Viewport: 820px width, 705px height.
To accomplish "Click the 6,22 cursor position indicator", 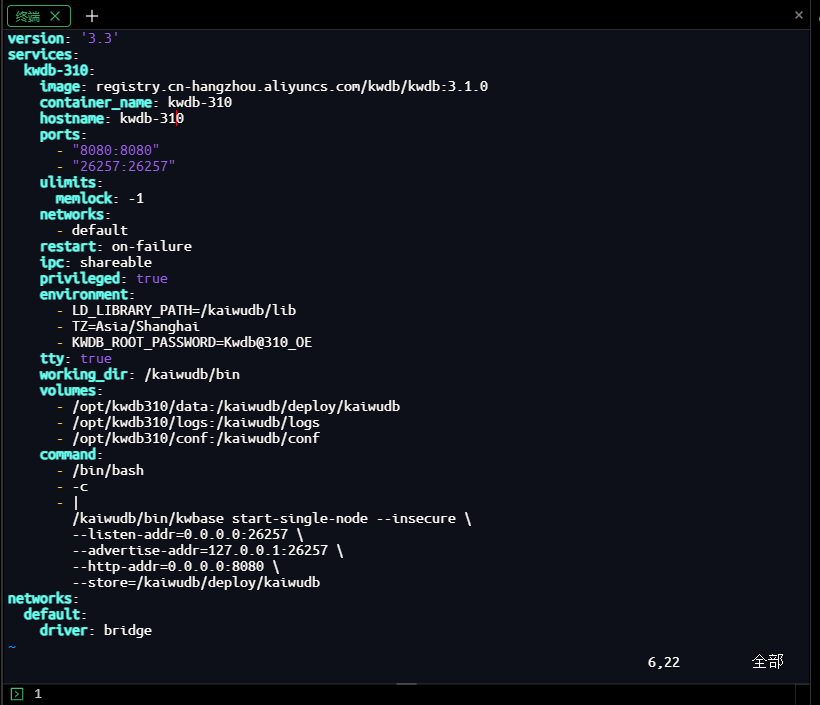I will click(x=664, y=663).
